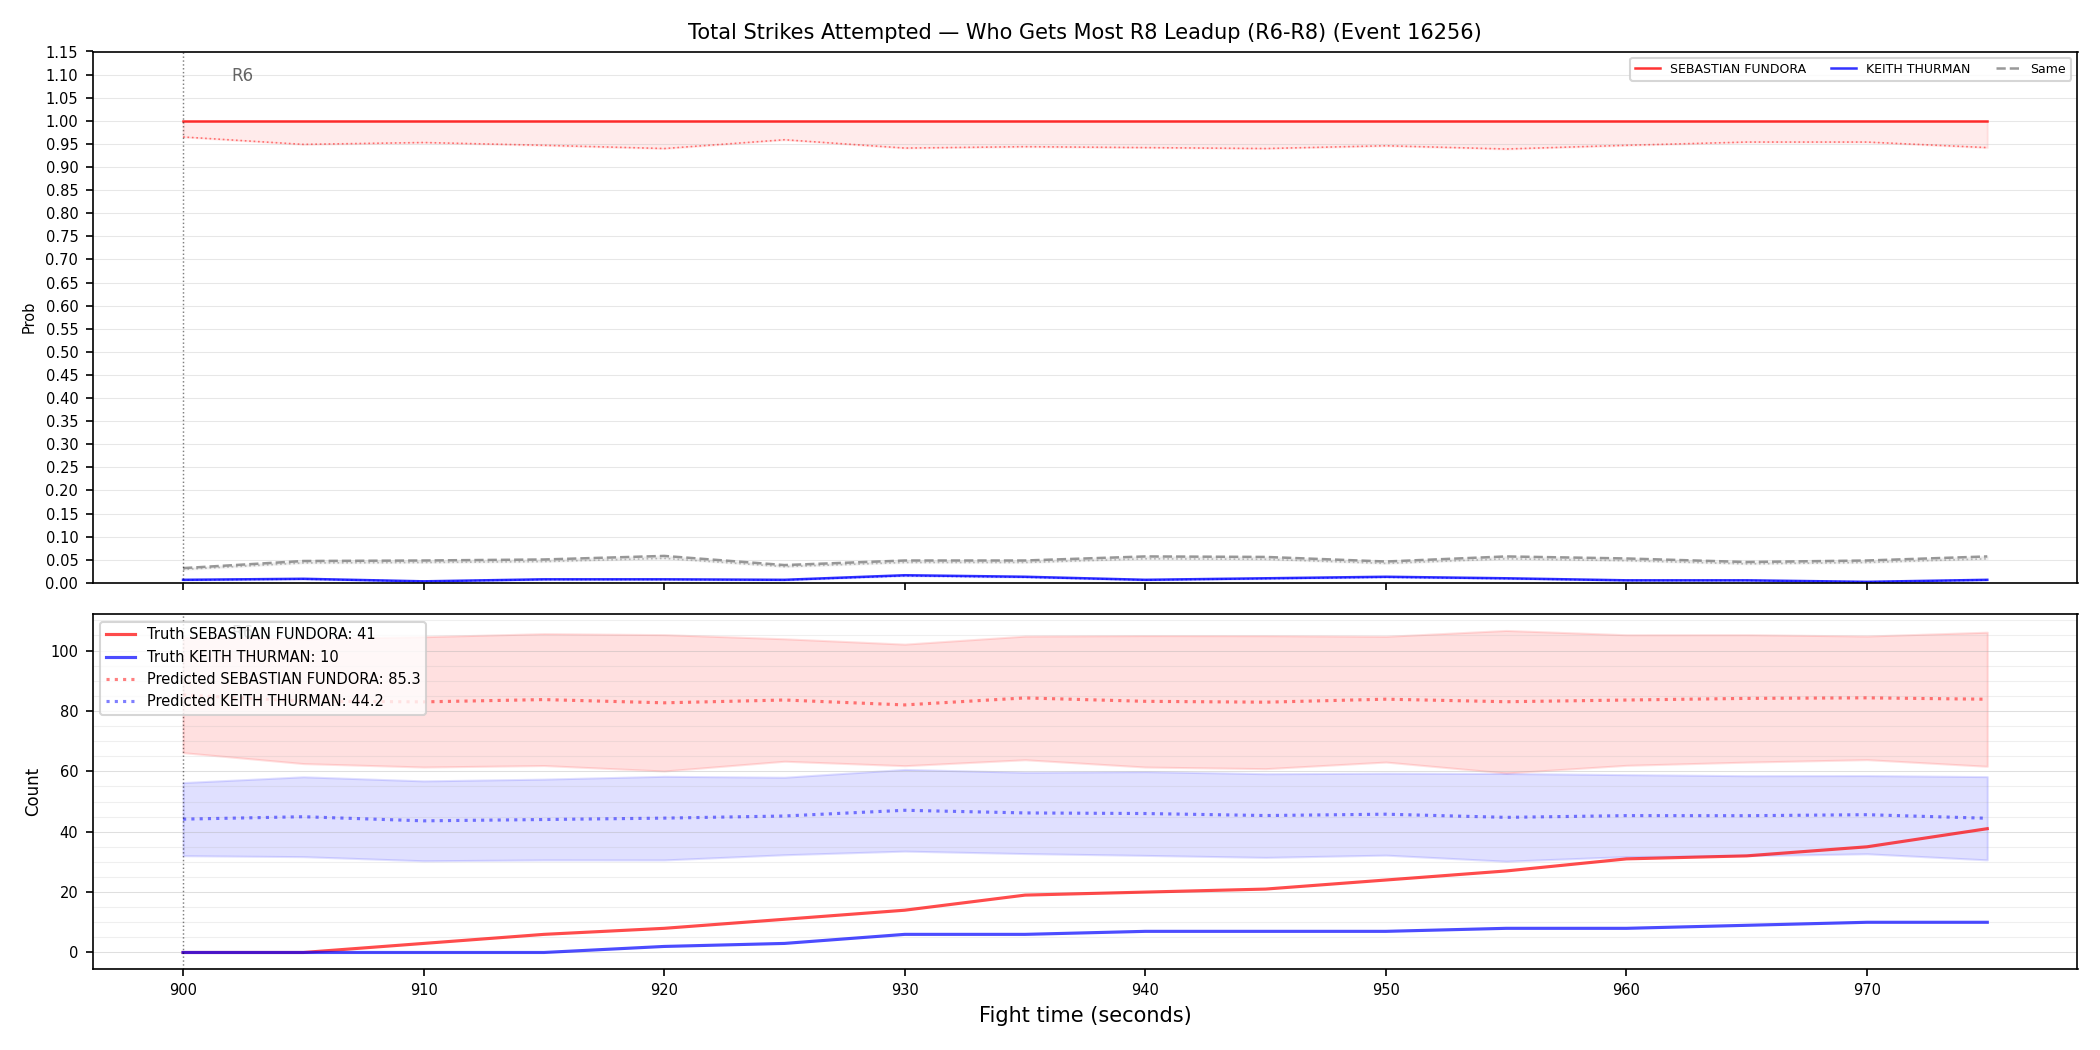Click the SEBASTIAN FUNDORA legend entry
2100x1050 pixels.
pyautogui.click(x=1720, y=69)
